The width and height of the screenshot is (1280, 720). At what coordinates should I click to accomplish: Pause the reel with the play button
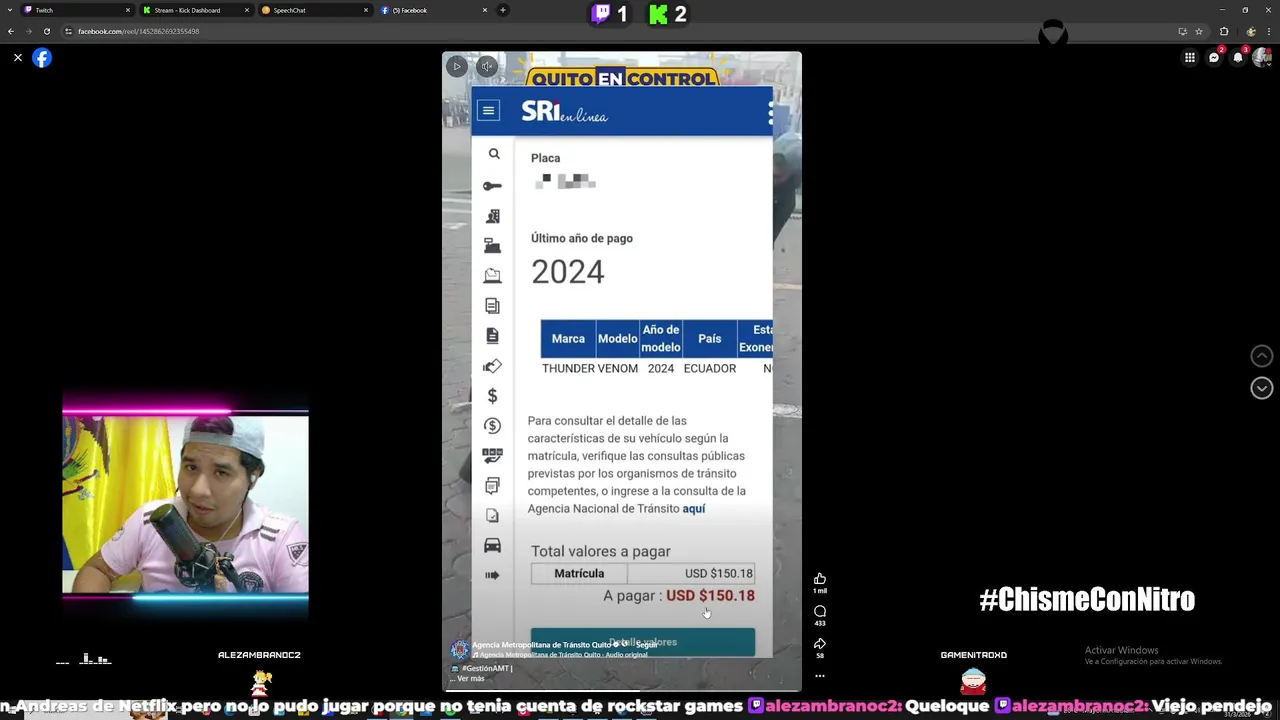click(456, 66)
